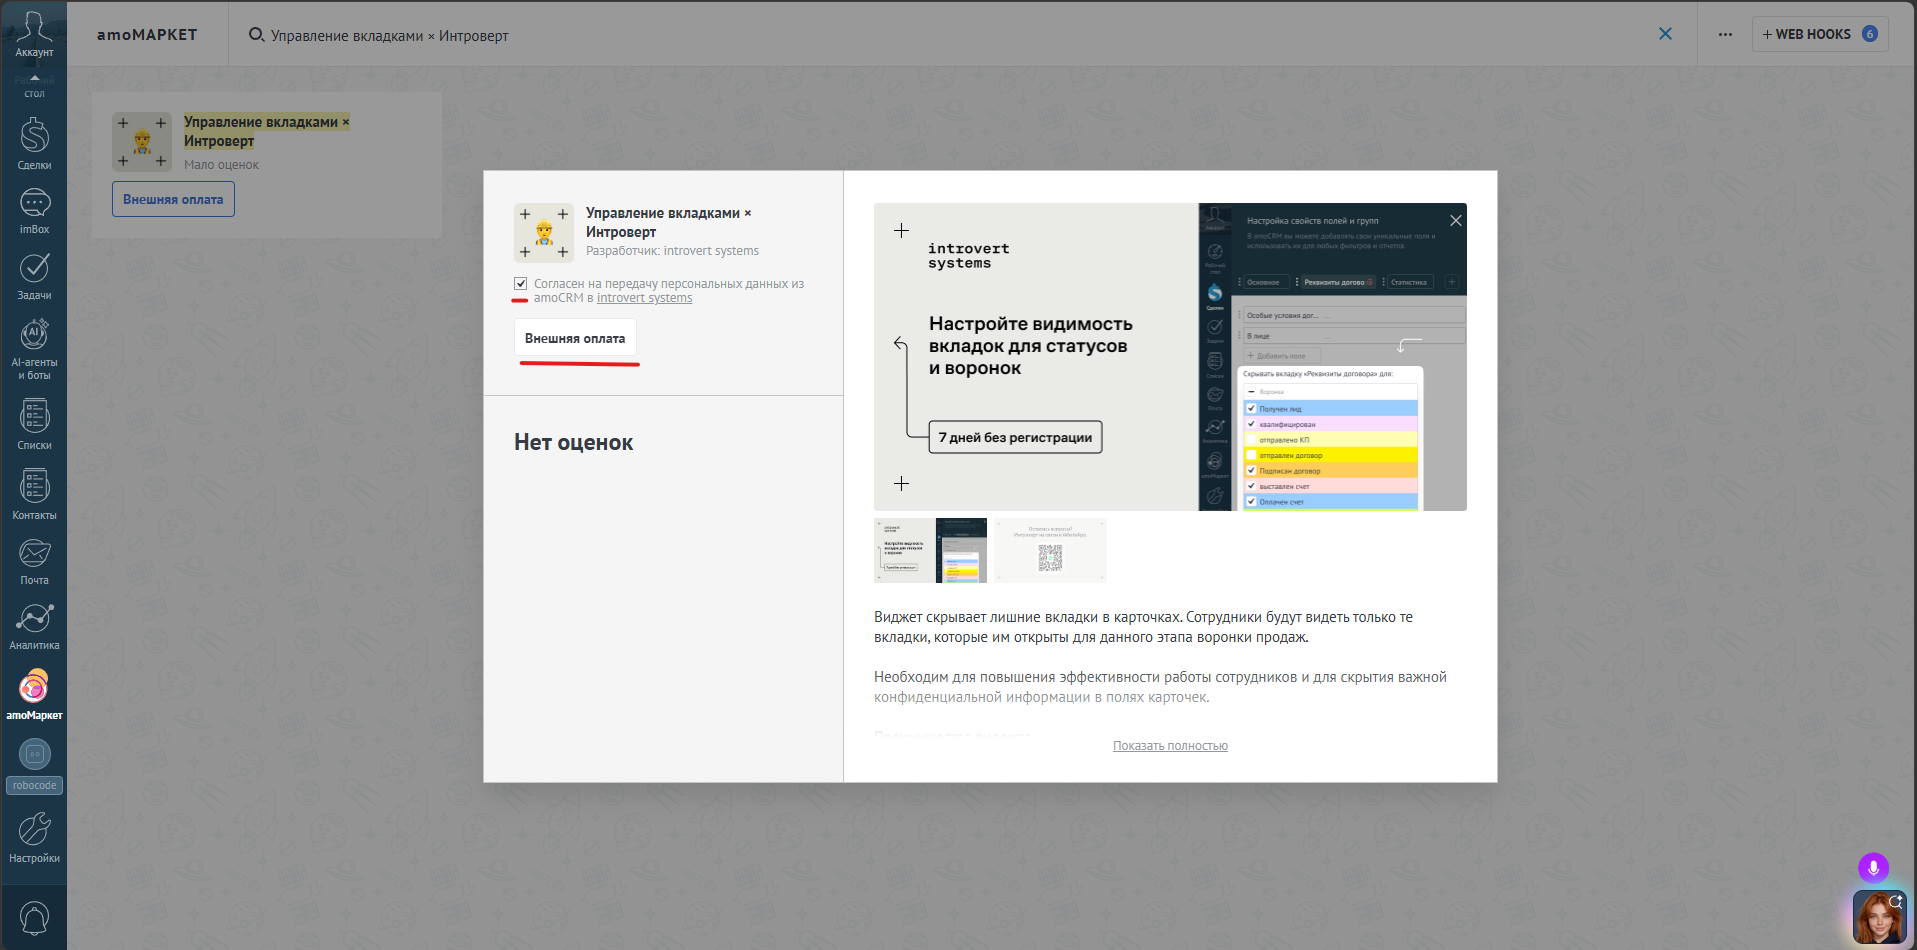Toggle personal data consent checkbox
This screenshot has width=1917, height=950.
(x=520, y=284)
